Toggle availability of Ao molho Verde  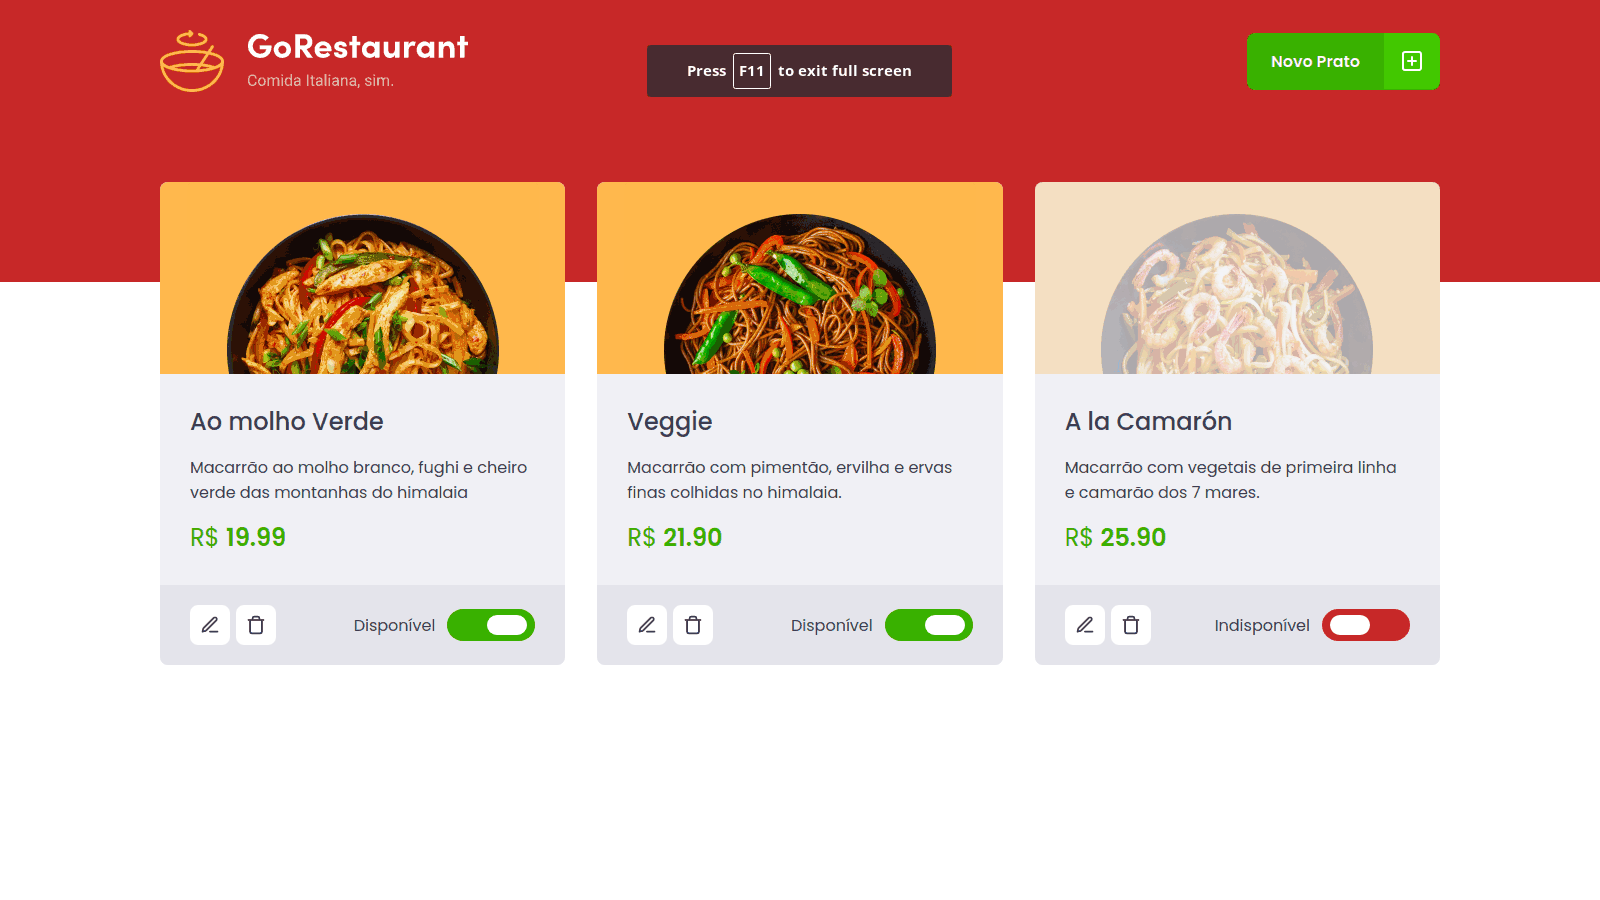coord(491,625)
